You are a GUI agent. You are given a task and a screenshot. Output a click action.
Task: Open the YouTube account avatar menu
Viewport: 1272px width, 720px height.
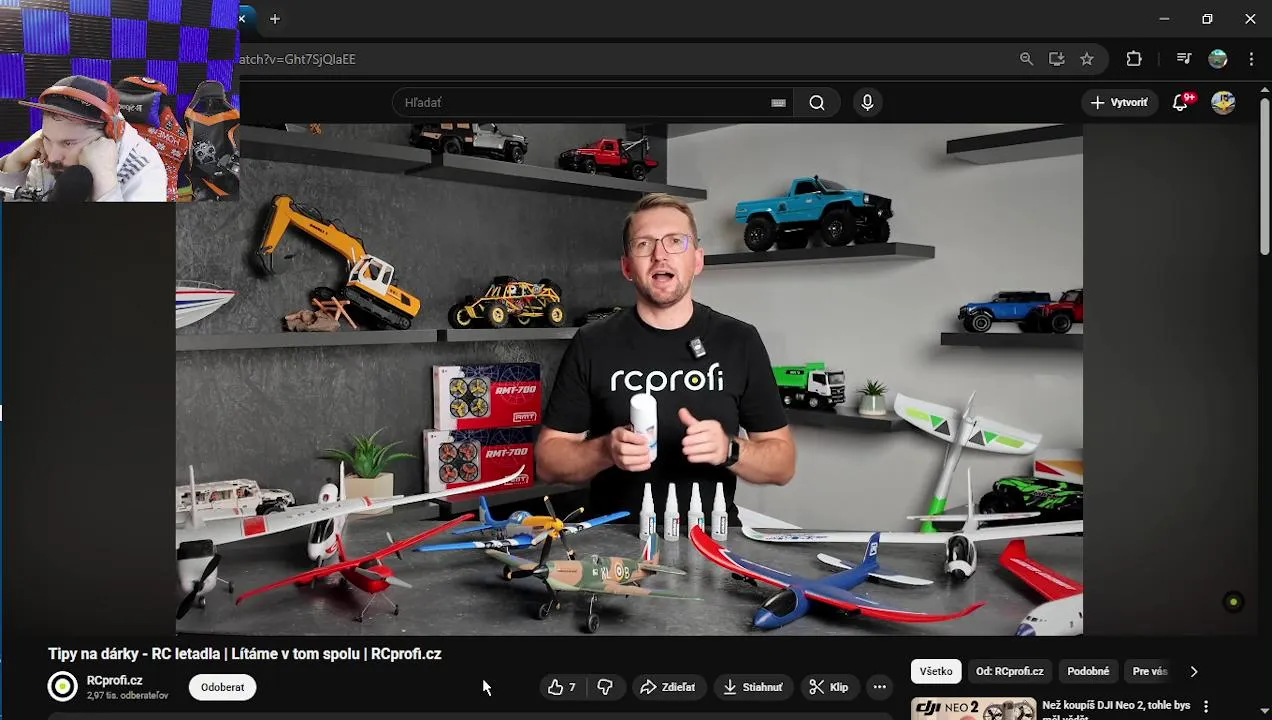(x=1223, y=102)
